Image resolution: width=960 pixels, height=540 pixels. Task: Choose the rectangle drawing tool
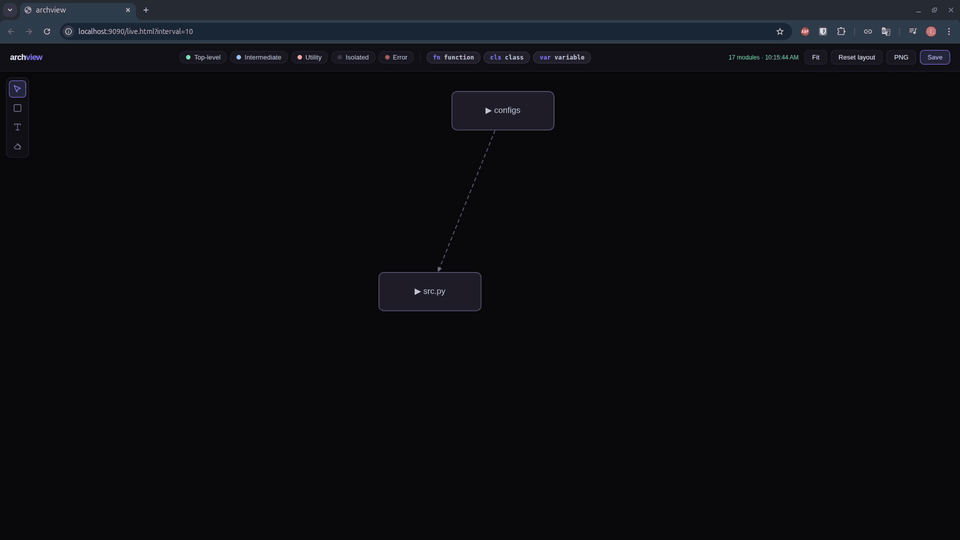click(17, 108)
